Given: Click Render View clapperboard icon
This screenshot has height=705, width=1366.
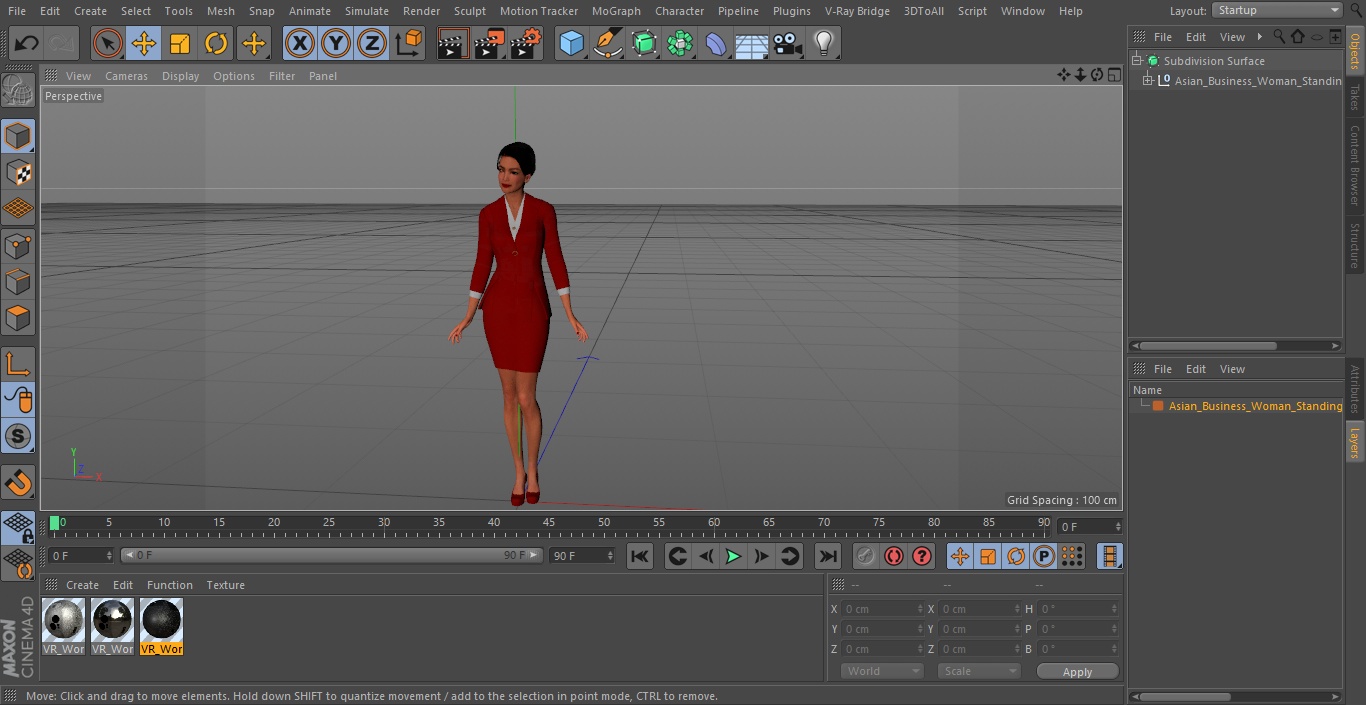Looking at the screenshot, I should pyautogui.click(x=453, y=44).
